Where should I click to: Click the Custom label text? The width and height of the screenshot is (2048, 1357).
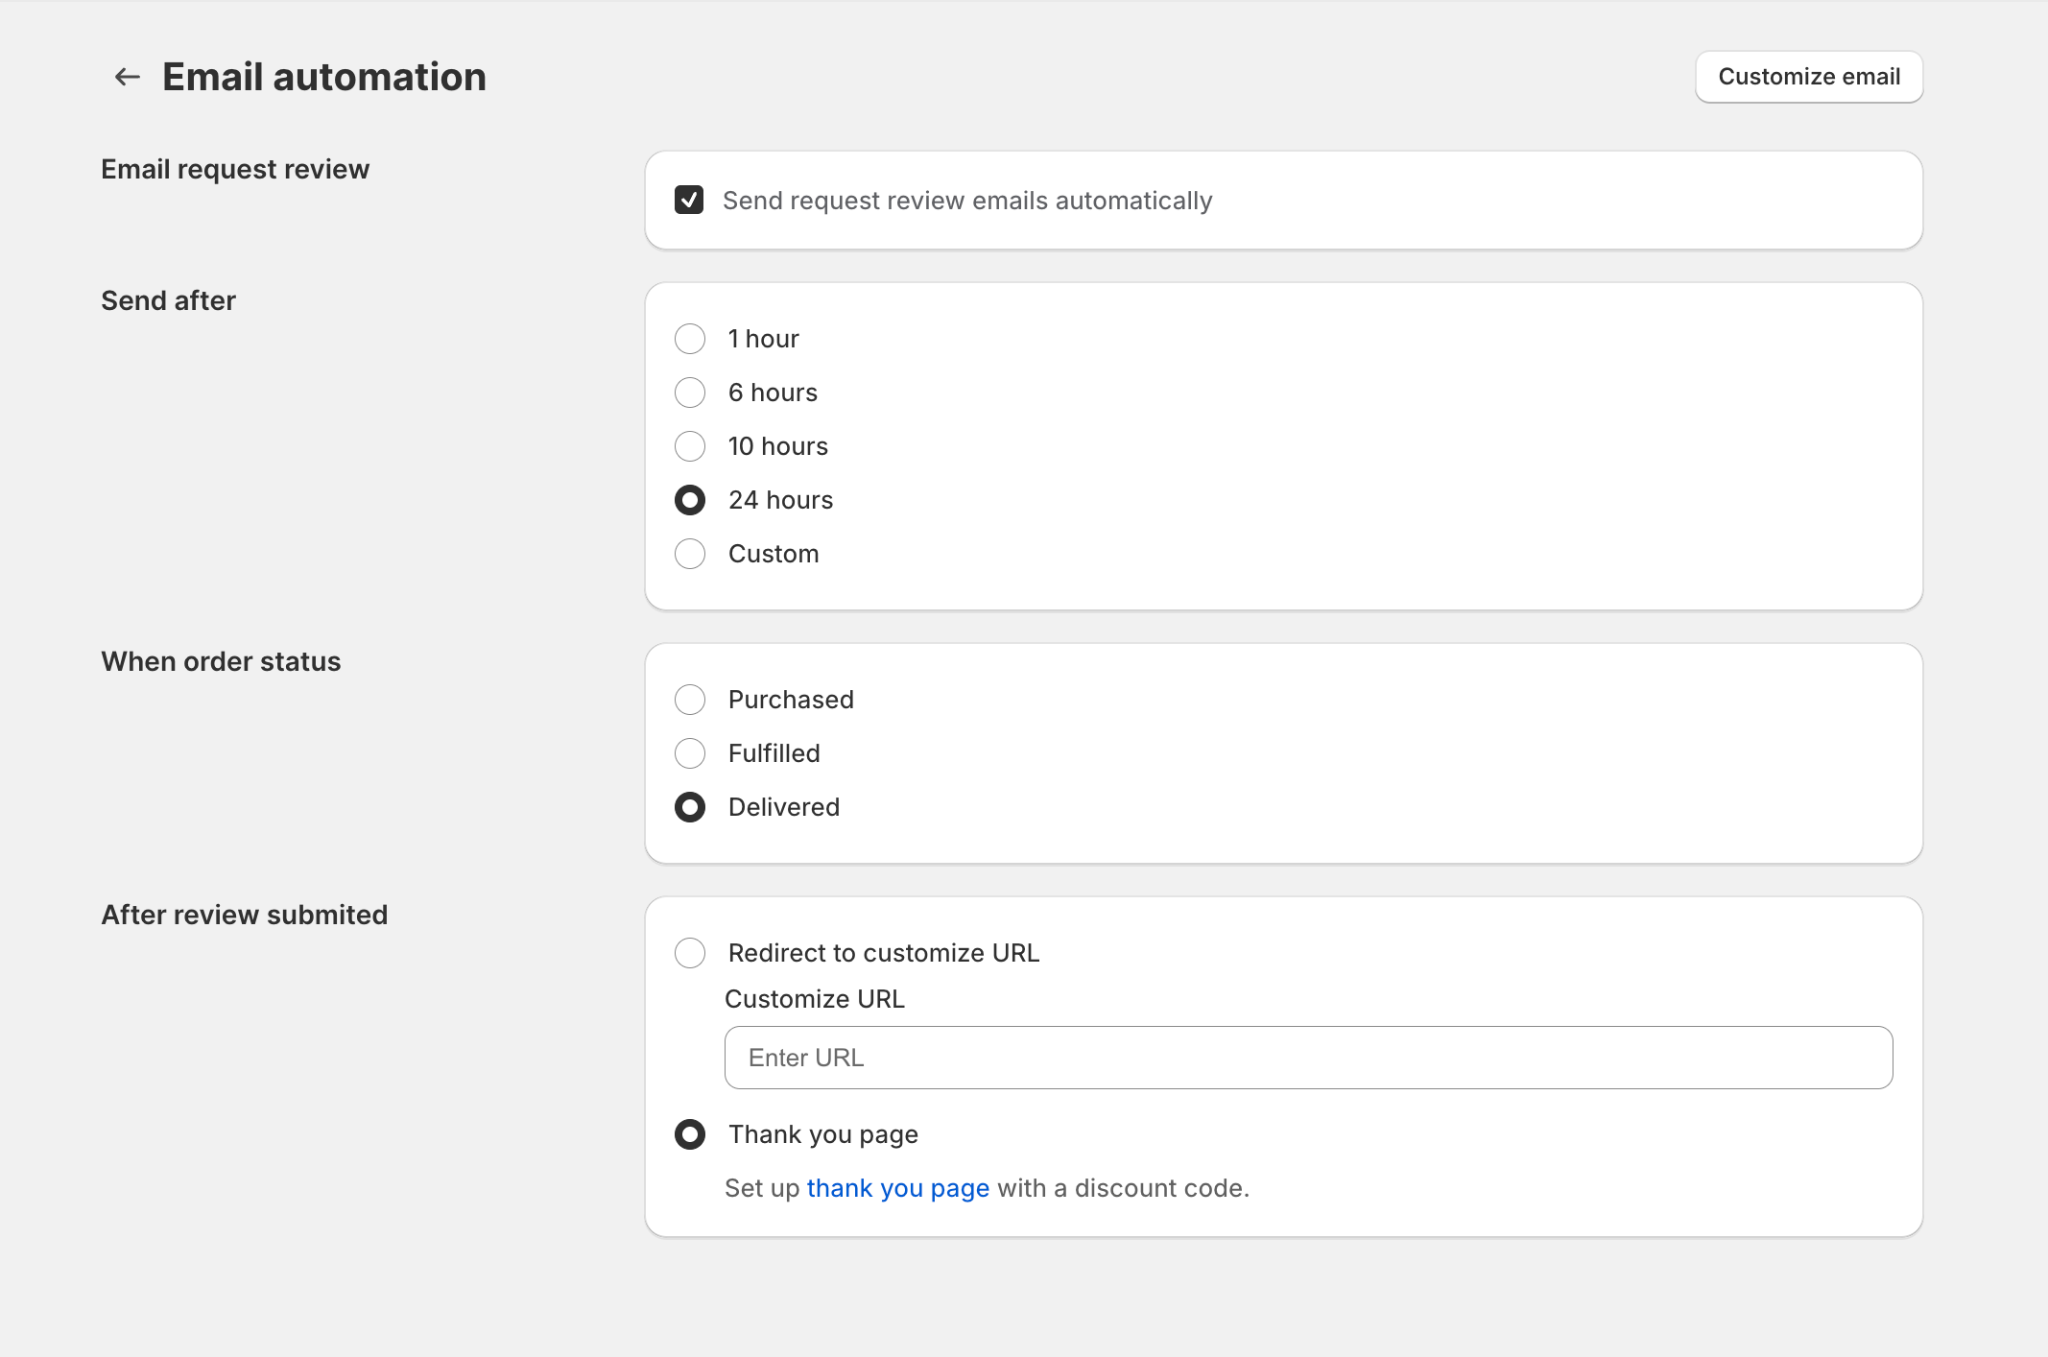pos(773,554)
